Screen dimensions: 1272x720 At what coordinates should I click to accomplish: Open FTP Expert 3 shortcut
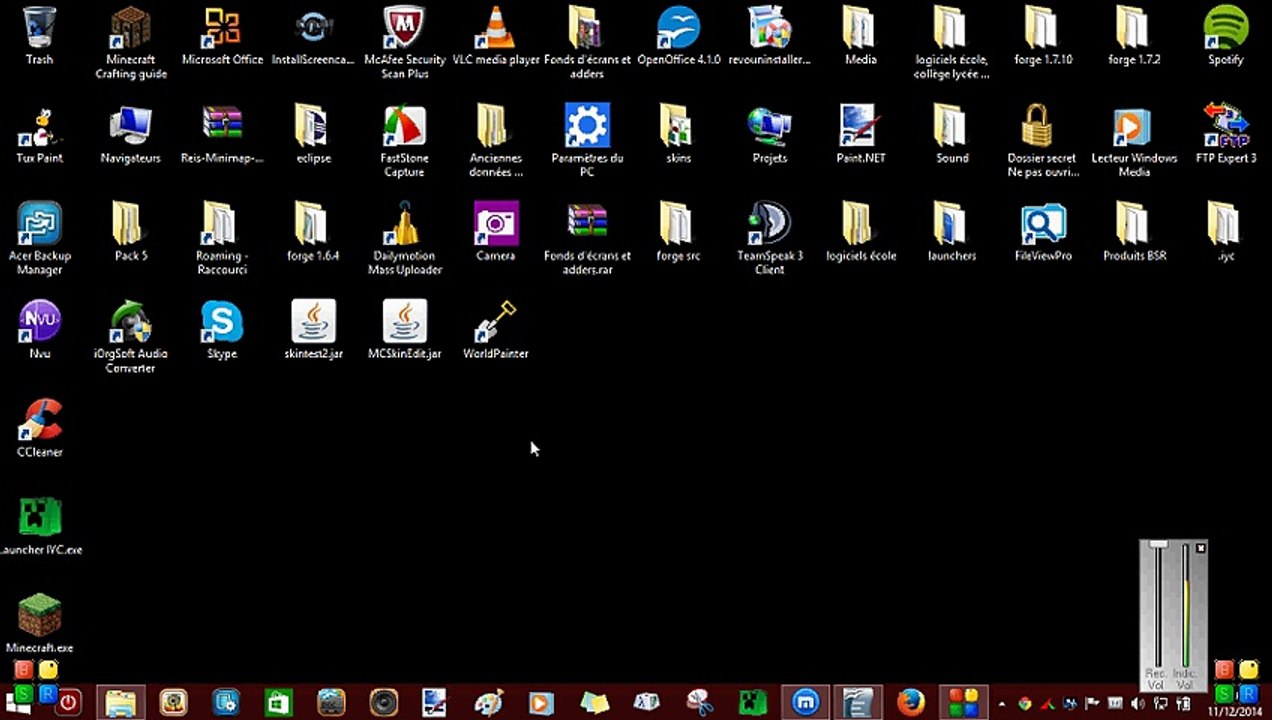tap(1225, 135)
